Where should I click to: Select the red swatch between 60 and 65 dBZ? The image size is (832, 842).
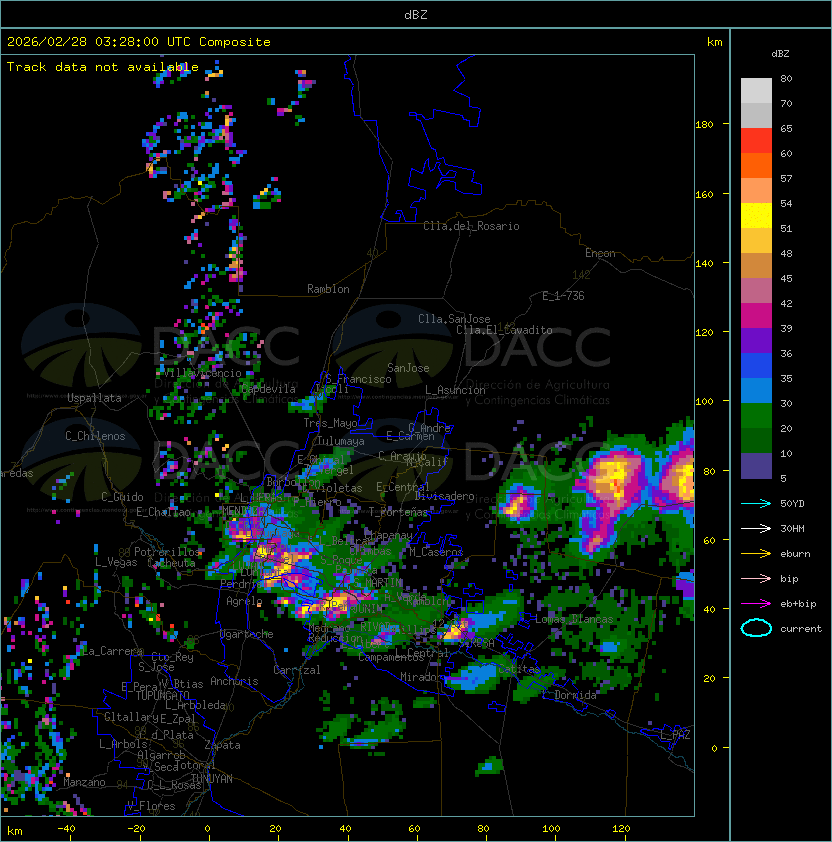pos(756,141)
